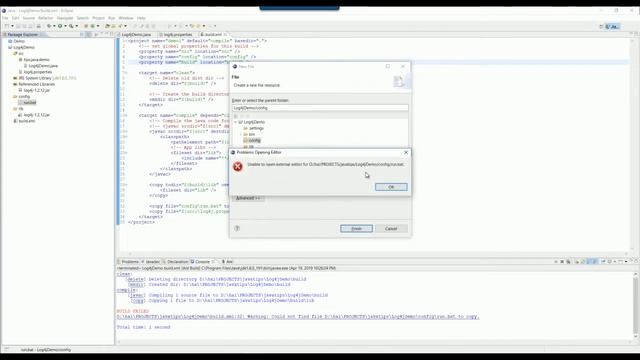Open the Refactor menu
640x360 pixels.
pyautogui.click(x=46, y=18)
